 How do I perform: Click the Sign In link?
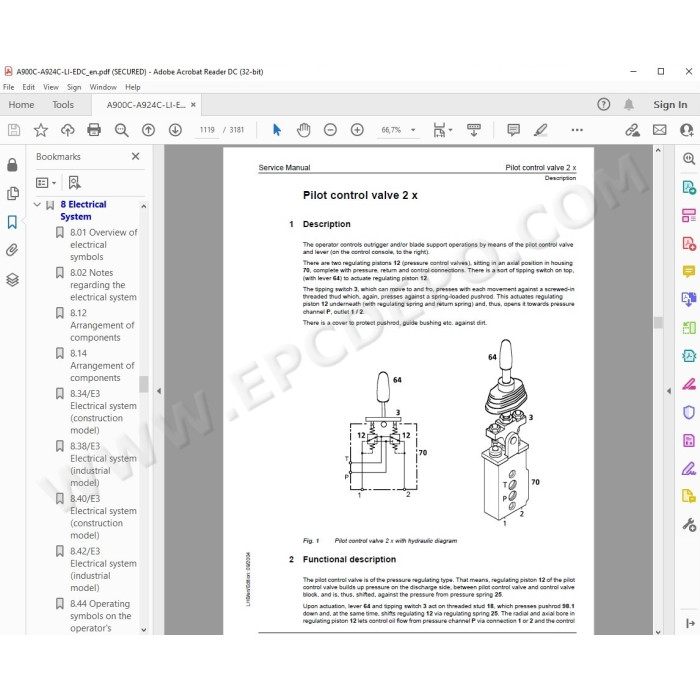[670, 104]
